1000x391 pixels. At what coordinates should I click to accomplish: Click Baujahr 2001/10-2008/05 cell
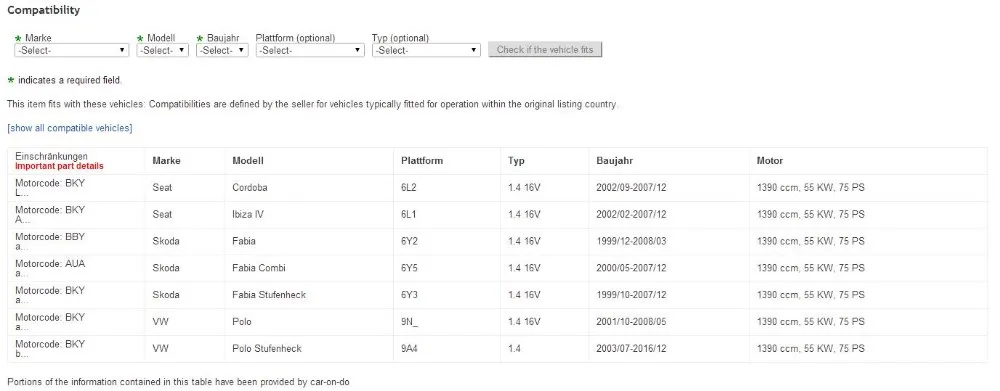pyautogui.click(x=631, y=321)
